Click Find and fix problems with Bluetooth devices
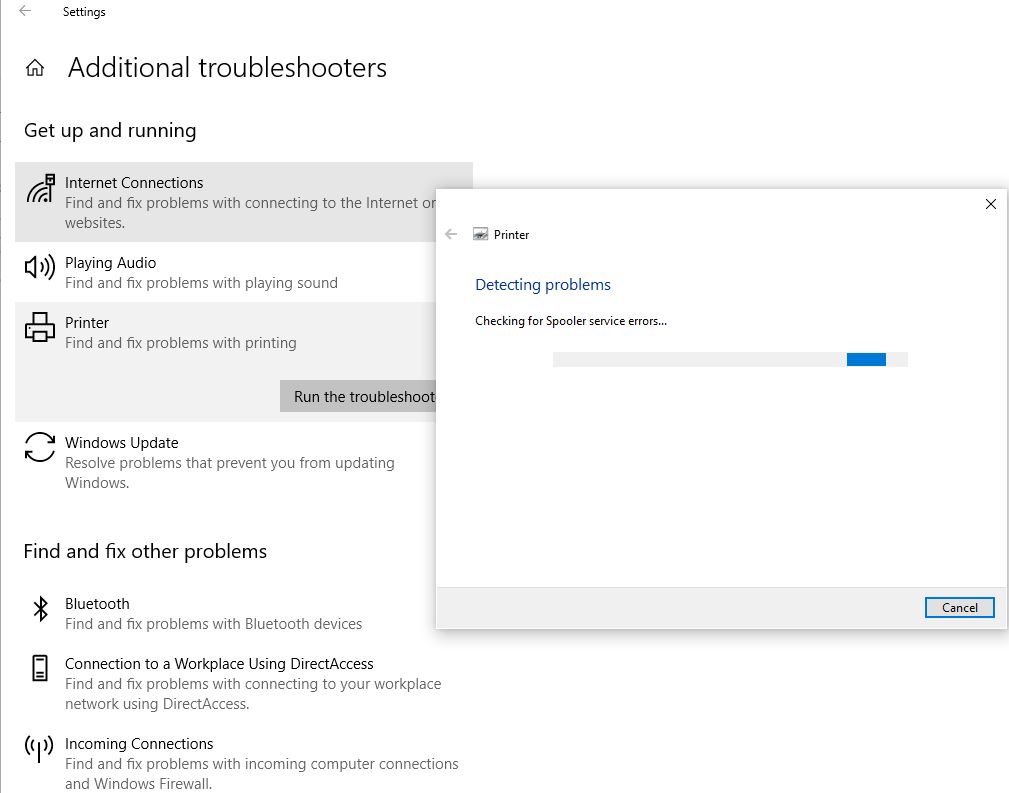 214,624
